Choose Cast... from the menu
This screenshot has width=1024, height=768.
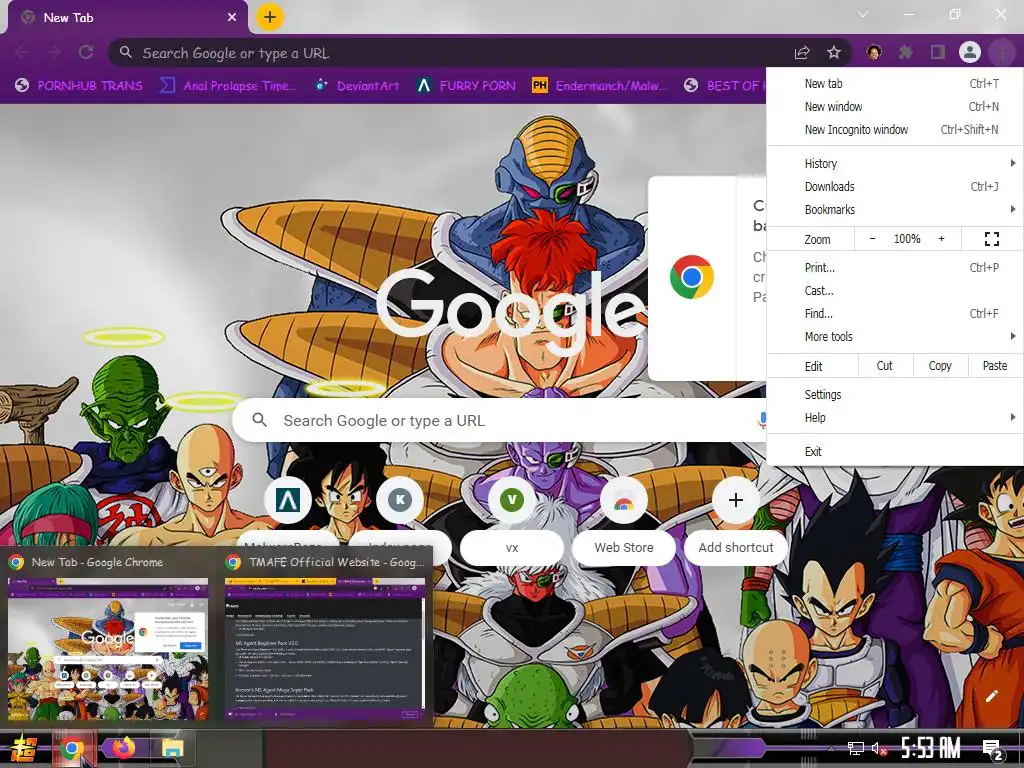click(895, 291)
